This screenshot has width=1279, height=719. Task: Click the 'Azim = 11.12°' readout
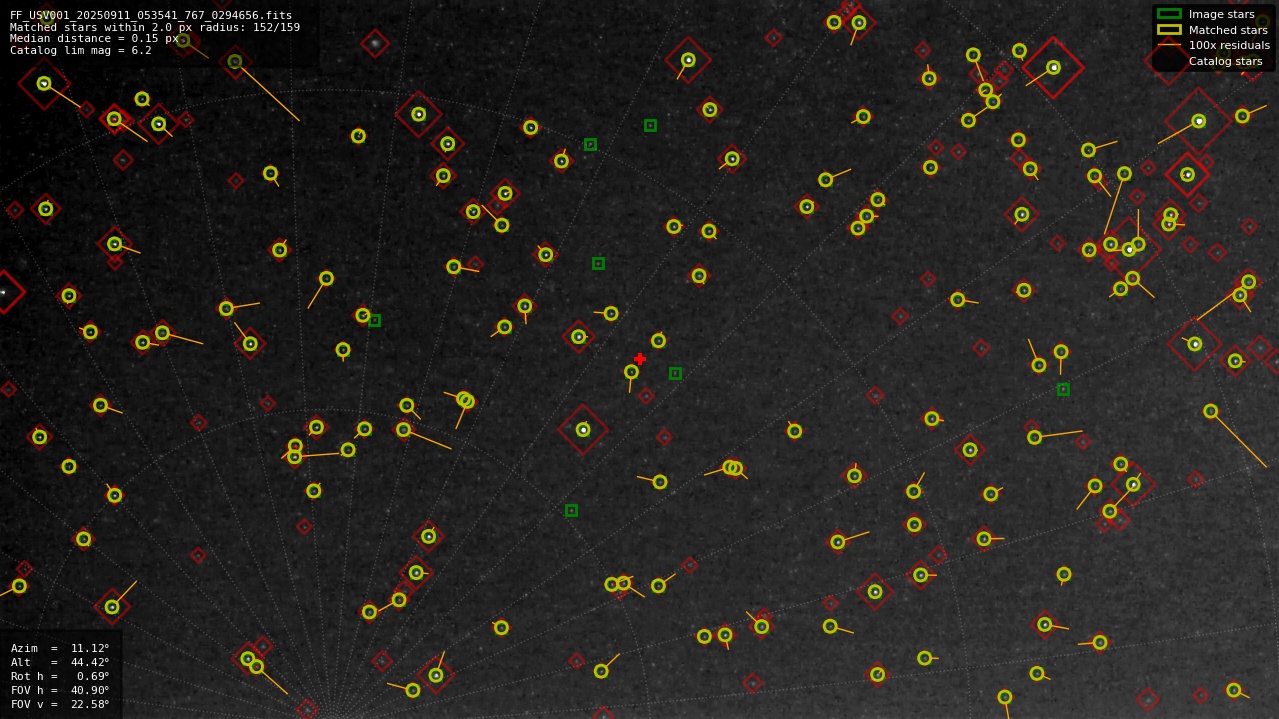point(60,648)
